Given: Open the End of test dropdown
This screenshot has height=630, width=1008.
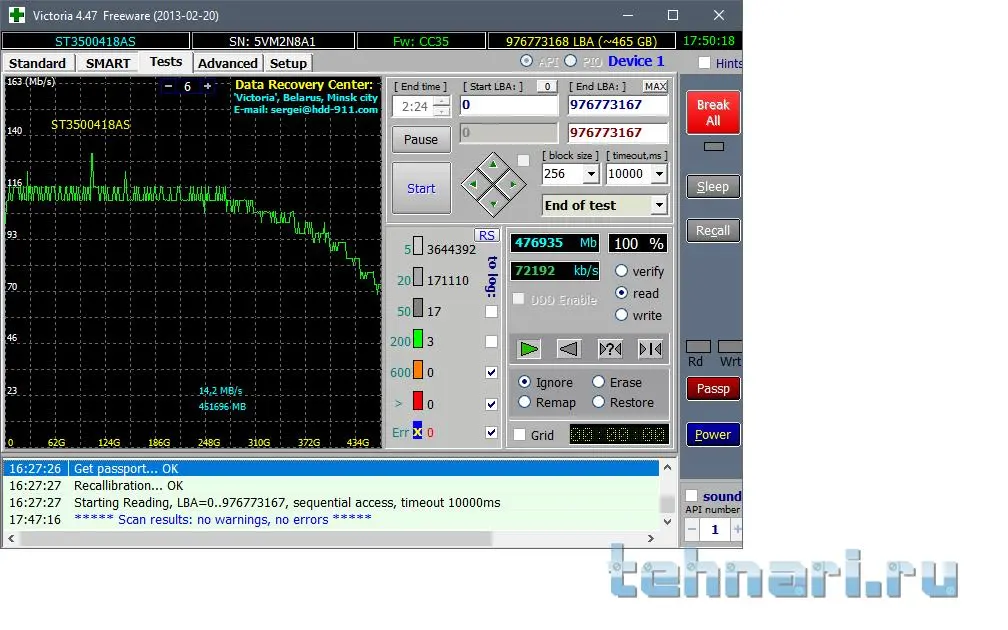Looking at the screenshot, I should (x=658, y=205).
